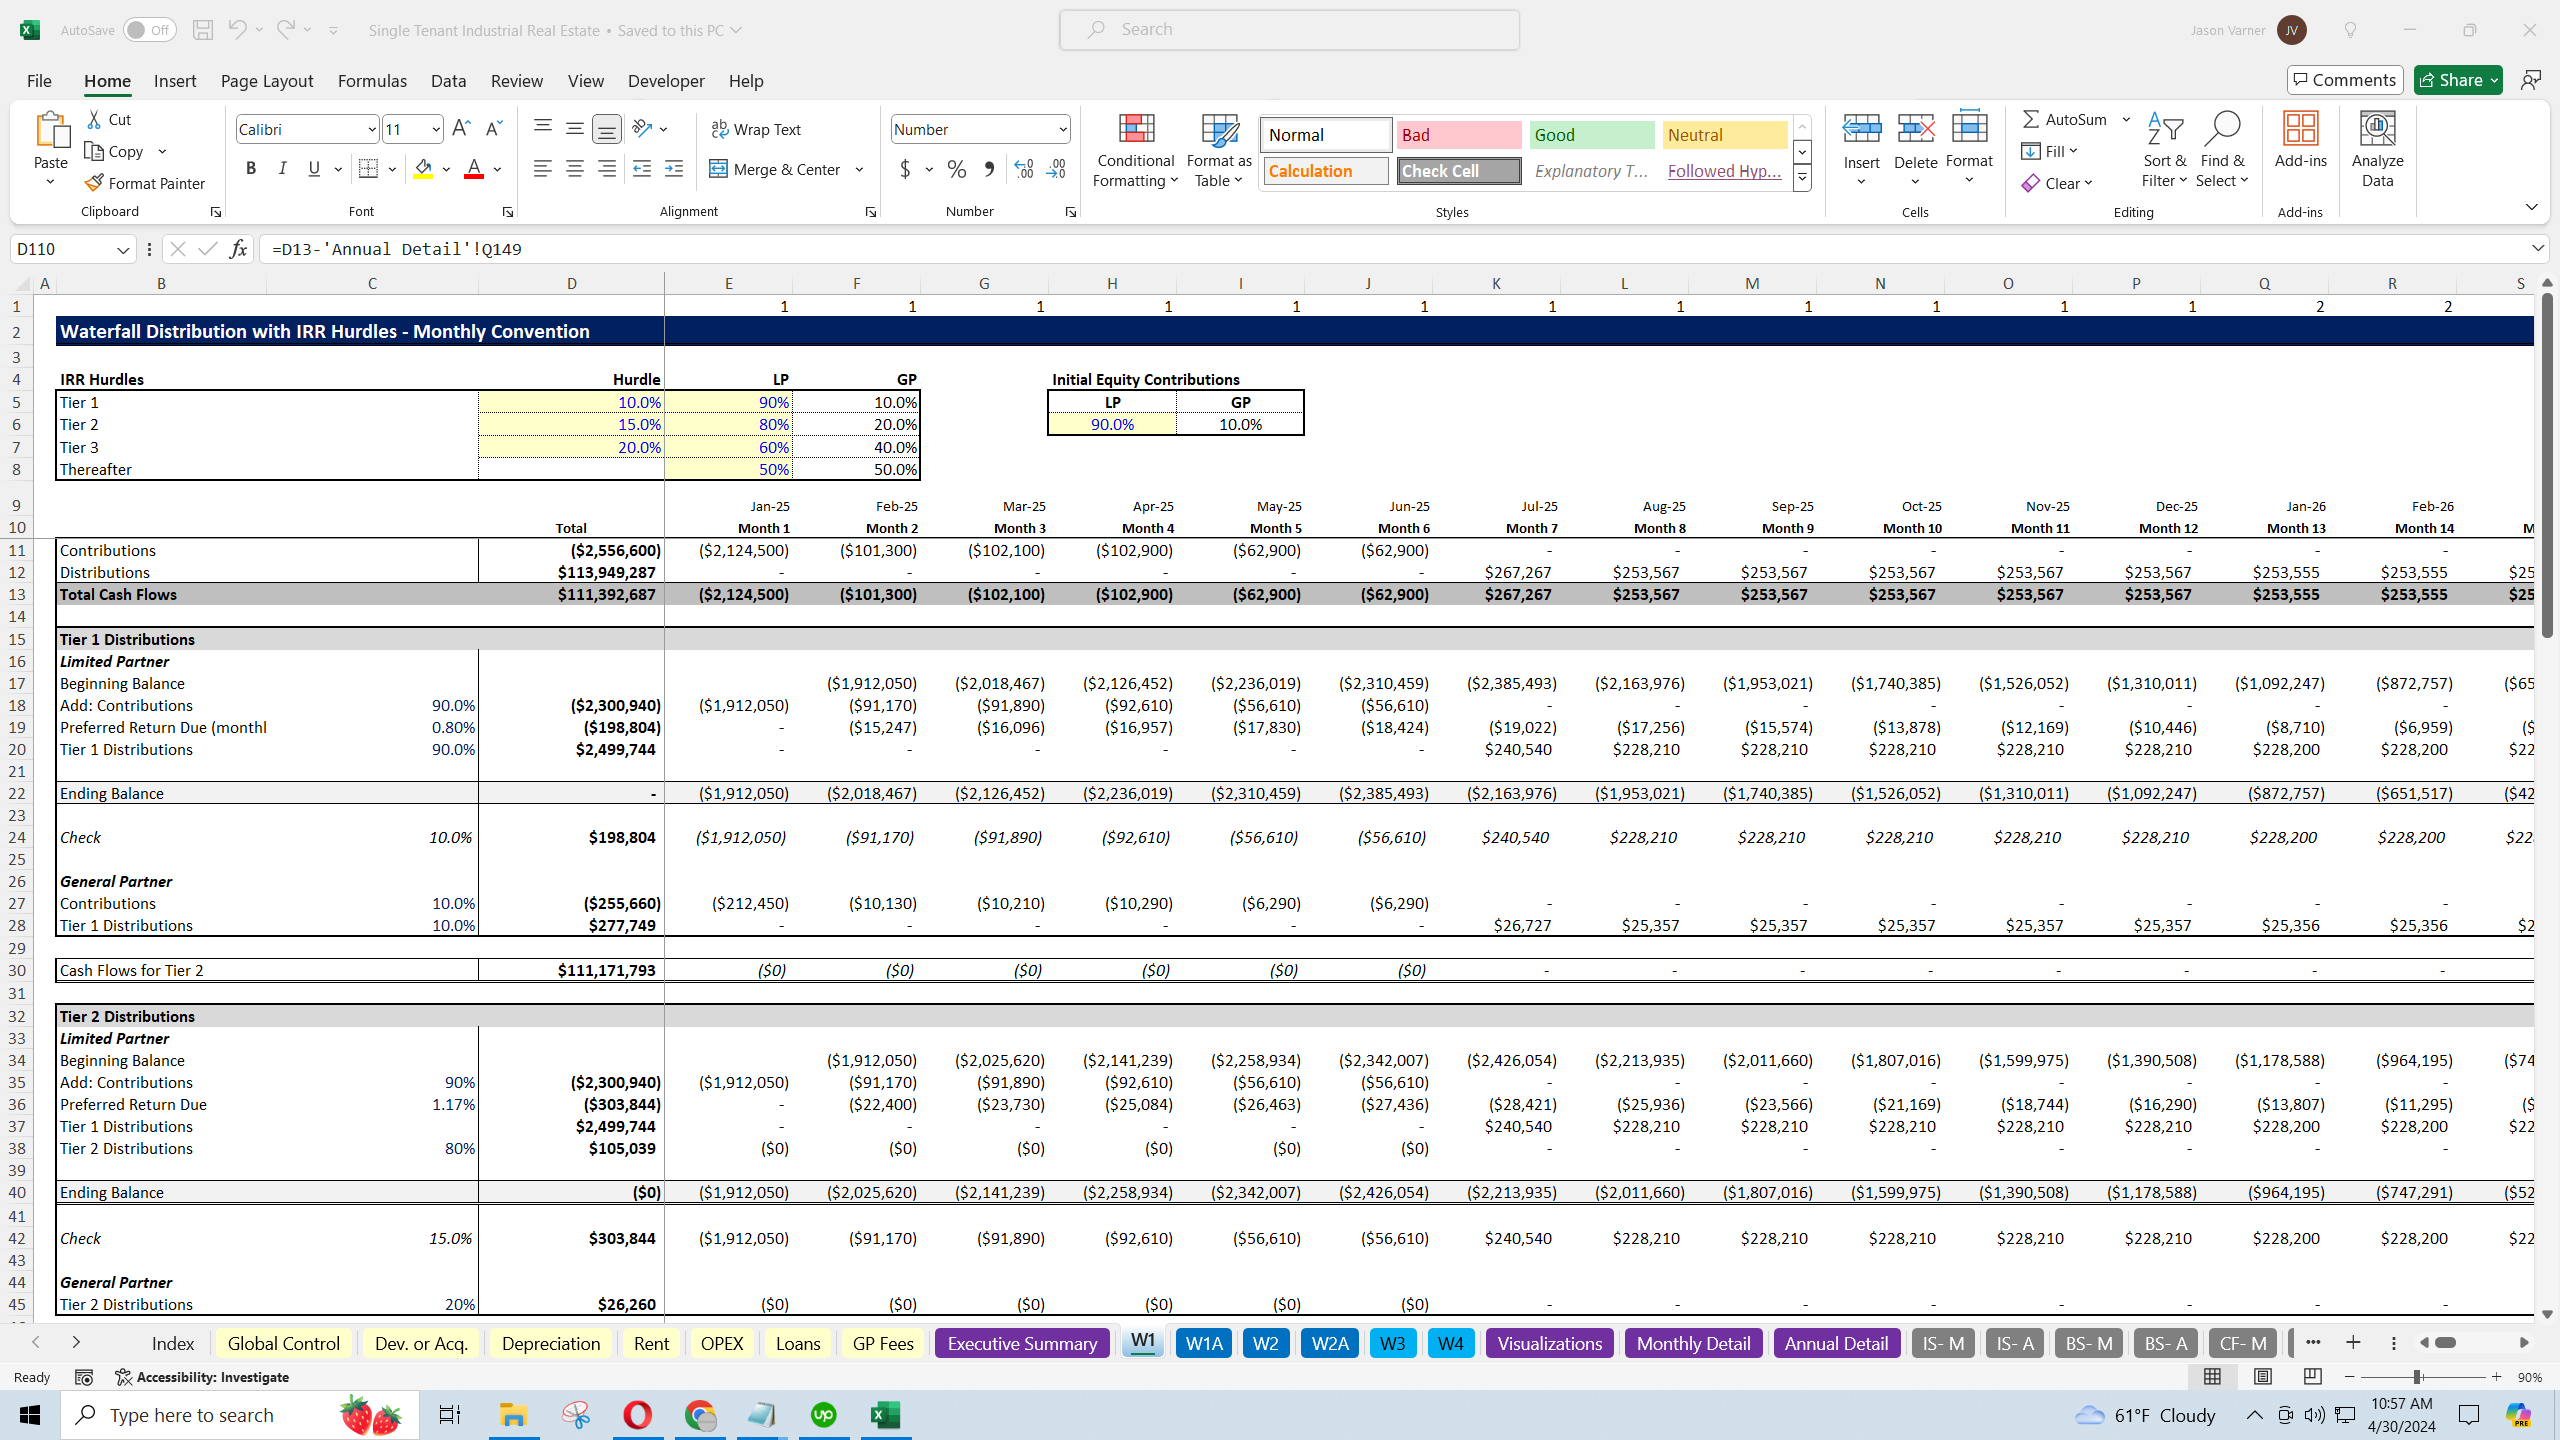Apply Align Left to cell

pyautogui.click(x=542, y=169)
